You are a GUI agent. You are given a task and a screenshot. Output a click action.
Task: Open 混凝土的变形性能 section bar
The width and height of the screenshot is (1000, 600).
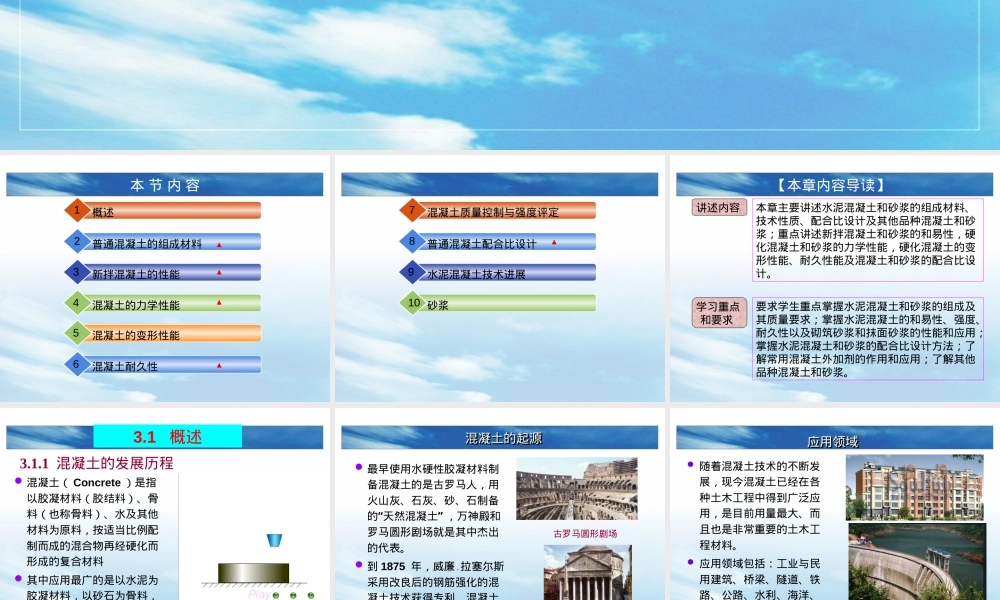point(172,333)
